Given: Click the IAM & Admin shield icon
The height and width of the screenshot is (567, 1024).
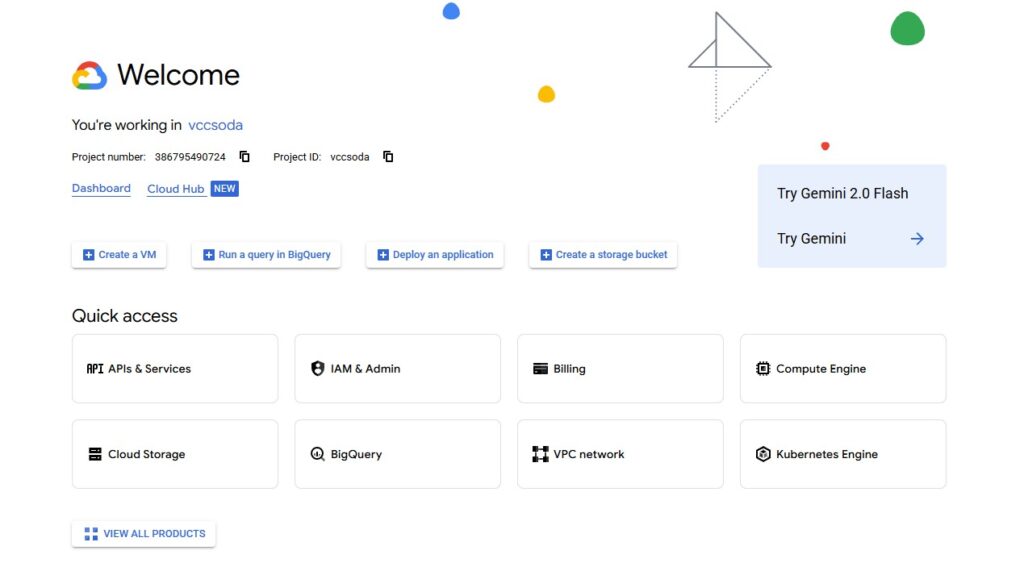Looking at the screenshot, I should [318, 369].
